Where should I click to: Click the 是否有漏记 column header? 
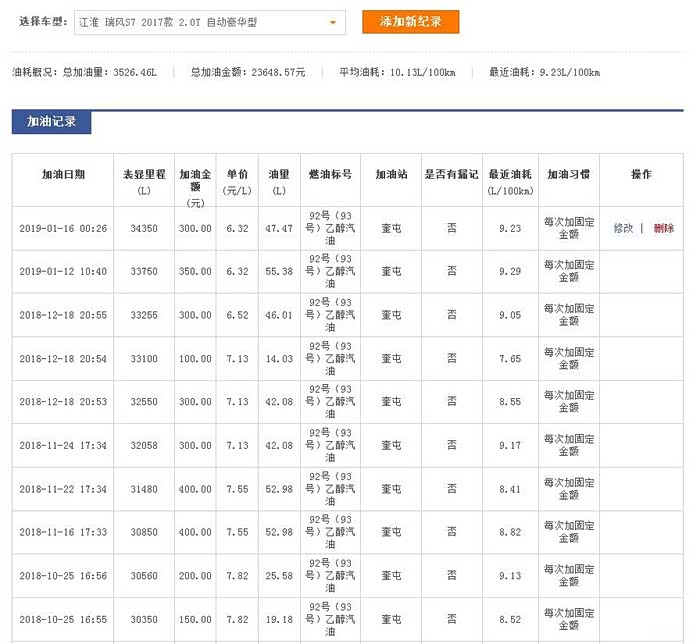(x=451, y=174)
